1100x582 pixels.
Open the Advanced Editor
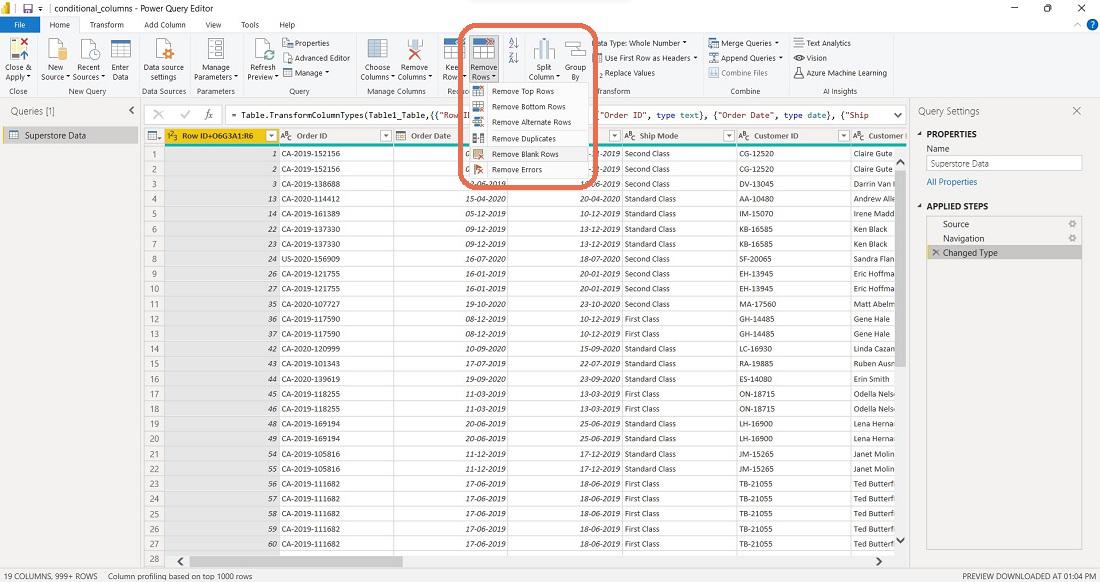316,58
